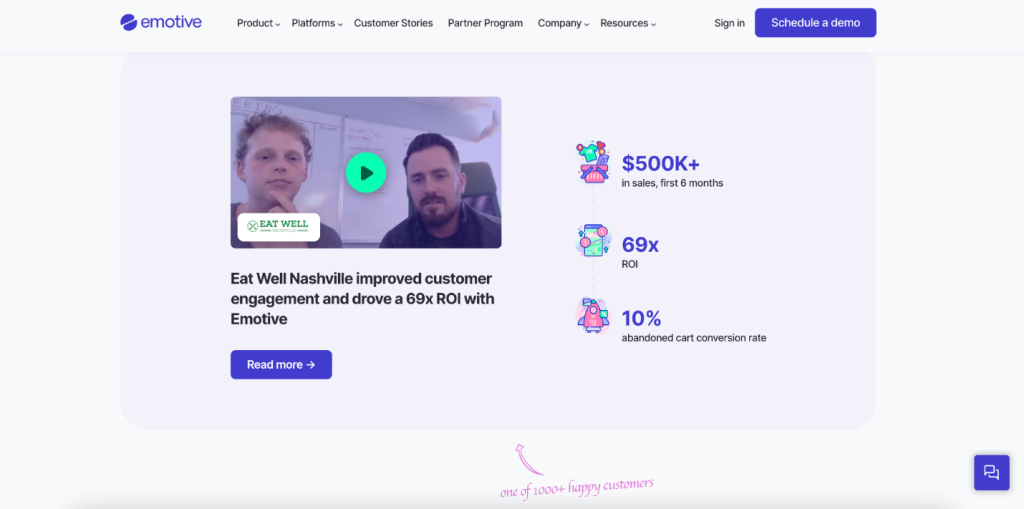Click the Emotive logo in the header
Image resolution: width=1024 pixels, height=509 pixels.
pos(161,22)
